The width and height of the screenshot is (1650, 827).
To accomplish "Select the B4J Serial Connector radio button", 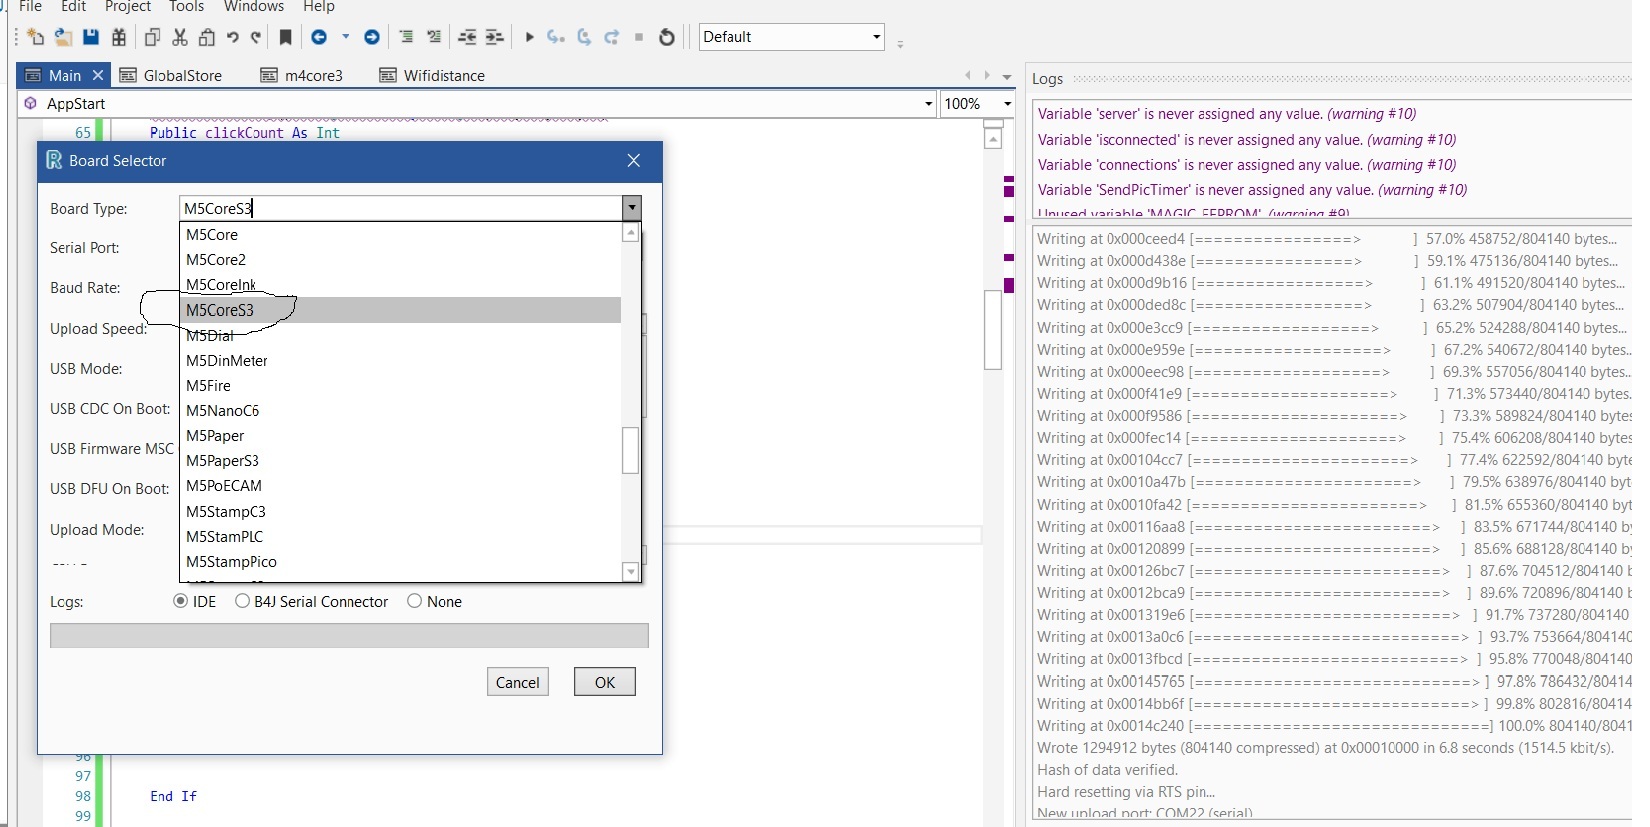I will click(x=242, y=601).
